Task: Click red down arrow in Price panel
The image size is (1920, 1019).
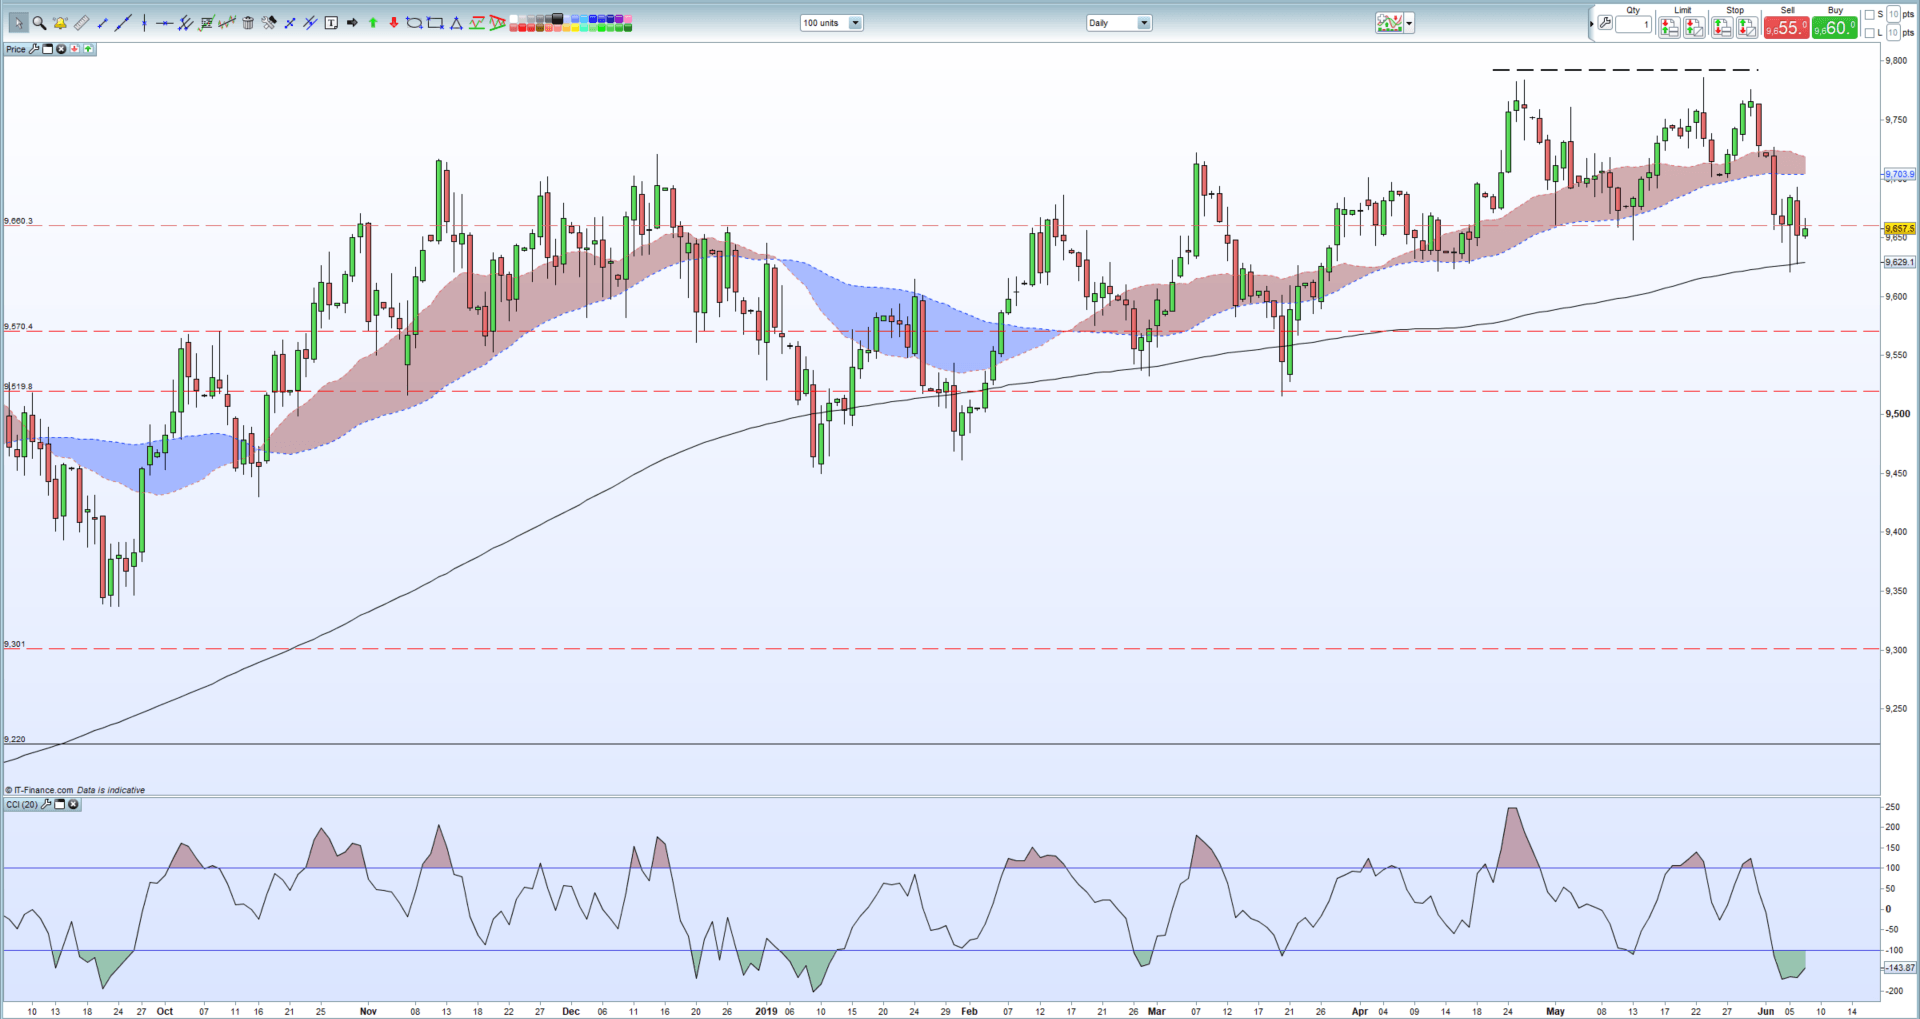Action: [75, 49]
